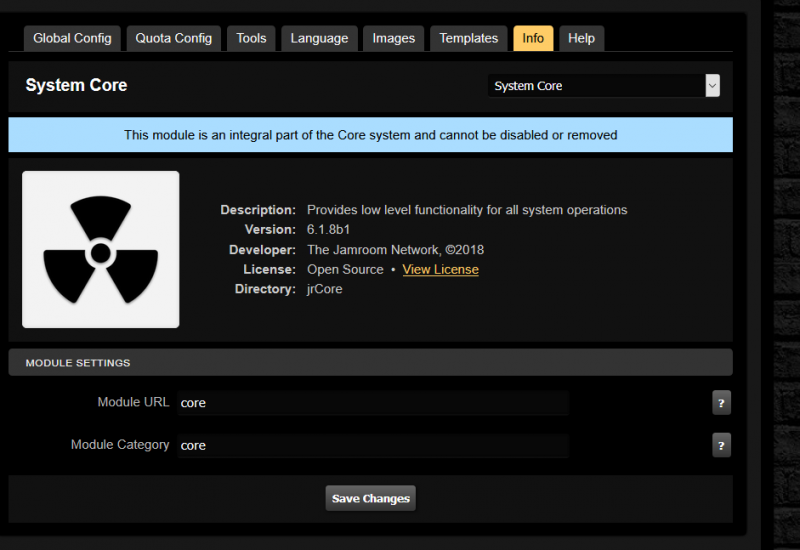Click the Module Settings section header
Image resolution: width=800 pixels, height=550 pixels.
coord(370,362)
